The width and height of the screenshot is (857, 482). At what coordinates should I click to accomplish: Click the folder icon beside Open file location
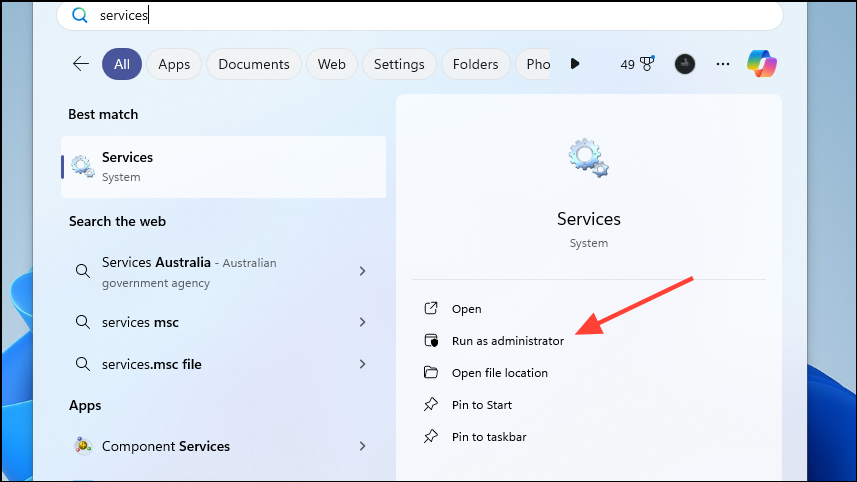point(431,372)
